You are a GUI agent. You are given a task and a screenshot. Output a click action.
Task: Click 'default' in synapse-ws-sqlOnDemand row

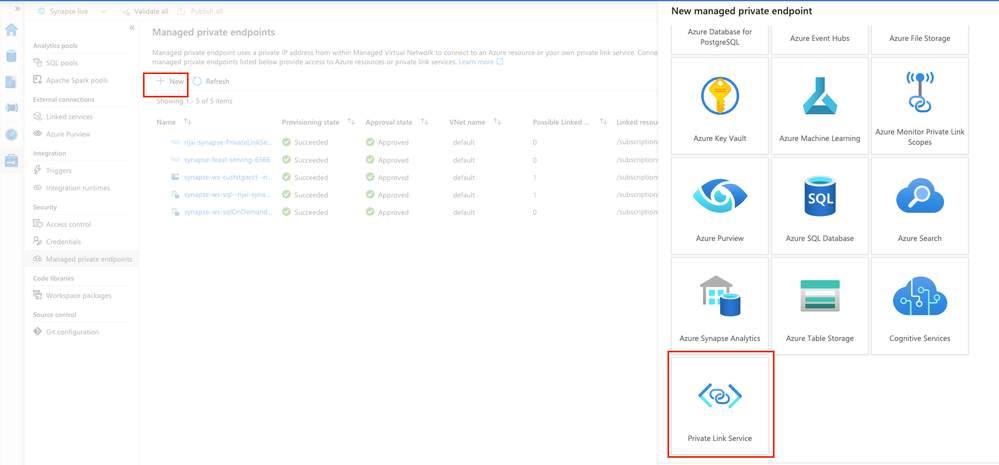[x=464, y=212]
